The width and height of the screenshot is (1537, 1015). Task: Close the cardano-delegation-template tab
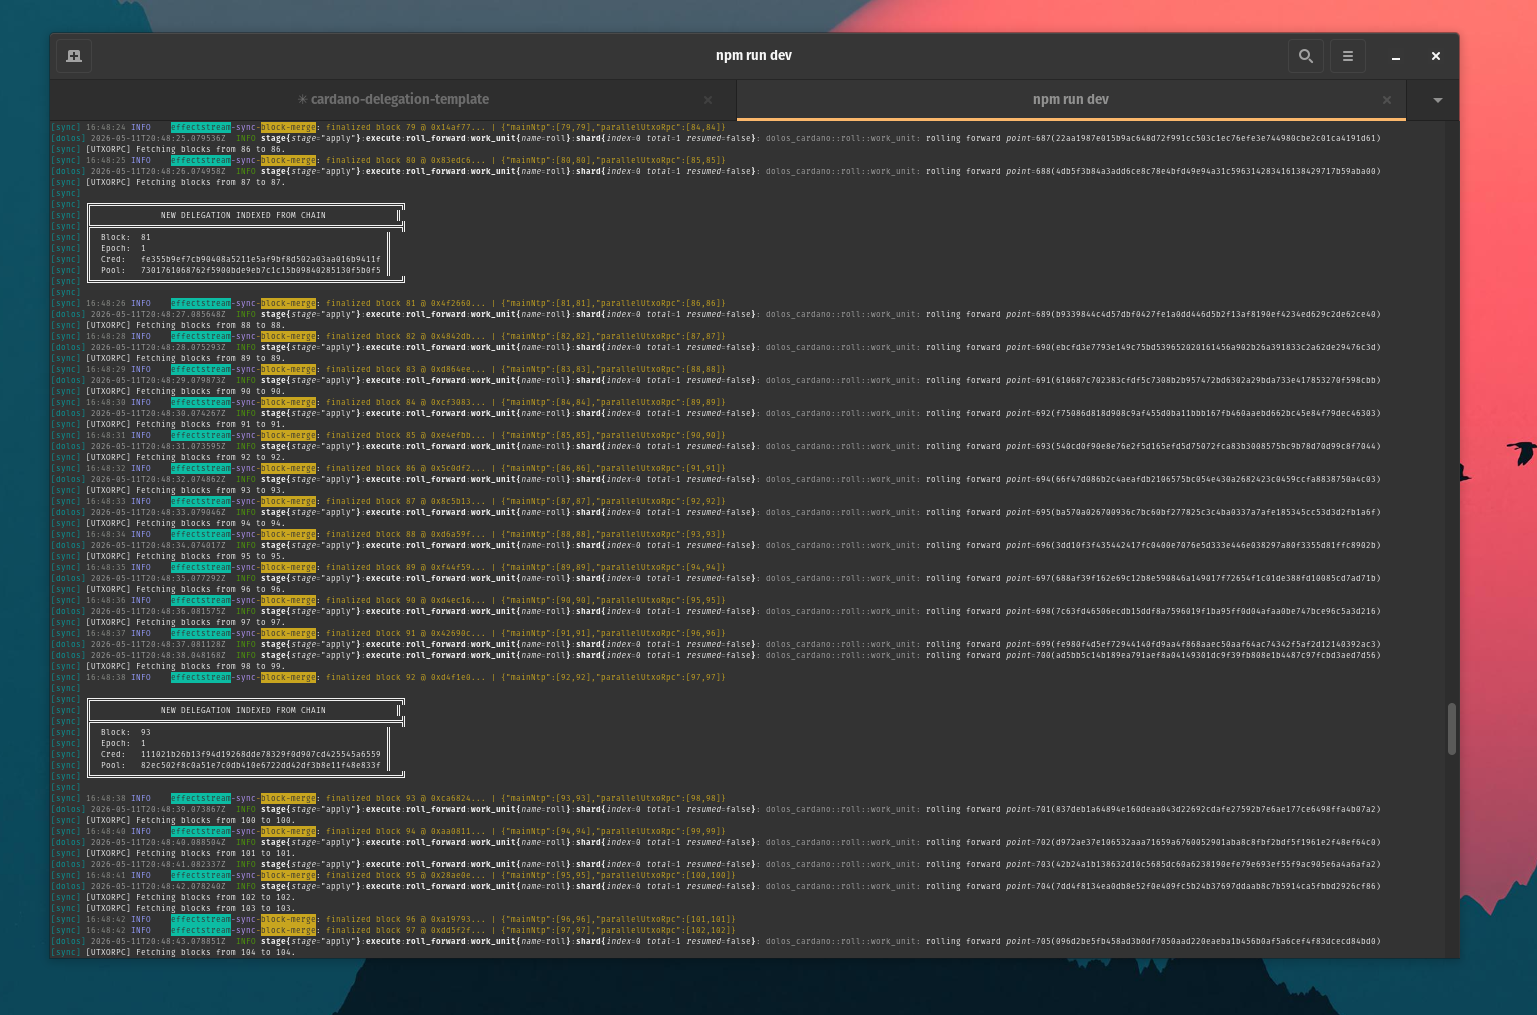[708, 100]
